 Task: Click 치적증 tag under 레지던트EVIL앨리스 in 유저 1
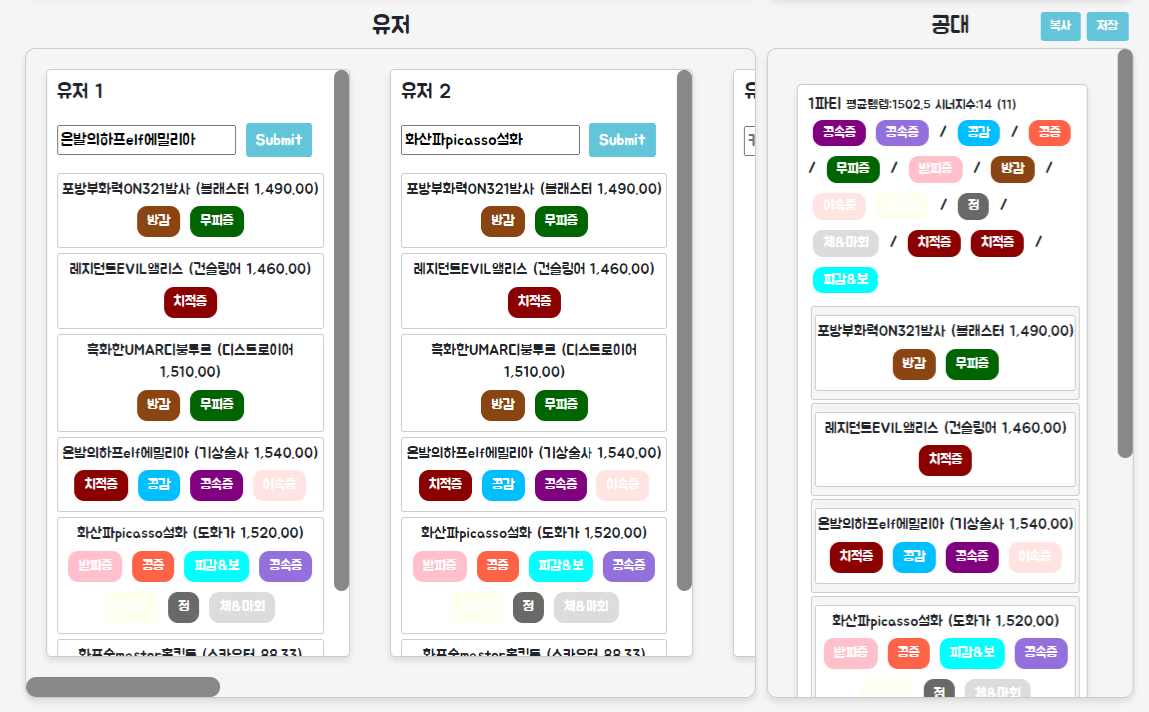point(190,302)
